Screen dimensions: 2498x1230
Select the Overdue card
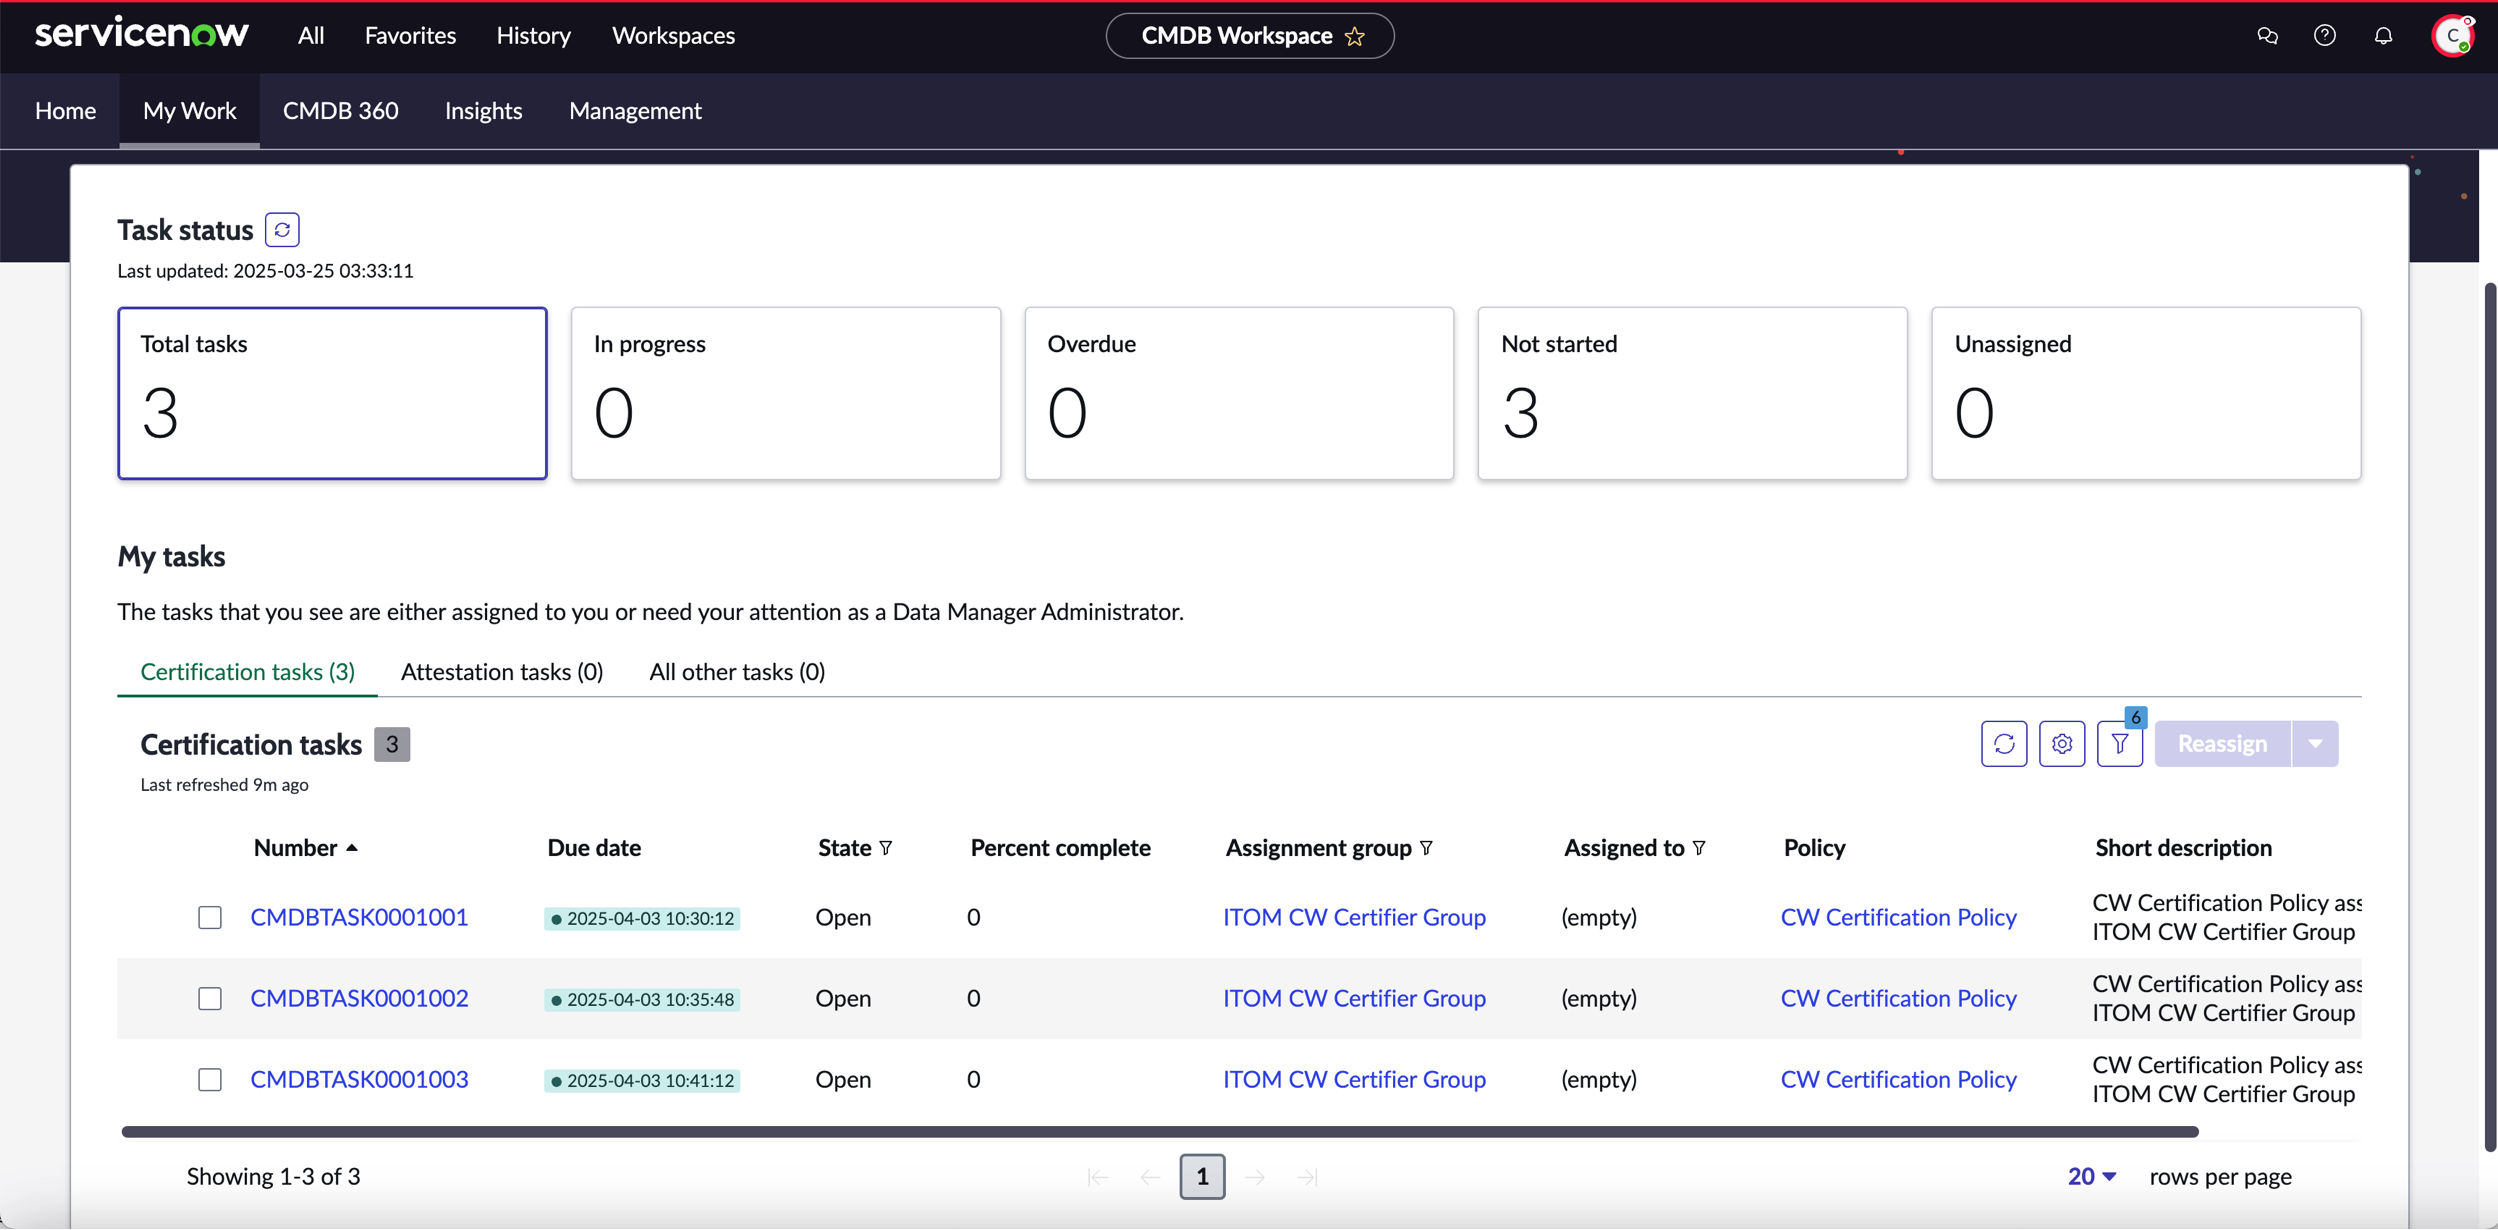[1239, 393]
